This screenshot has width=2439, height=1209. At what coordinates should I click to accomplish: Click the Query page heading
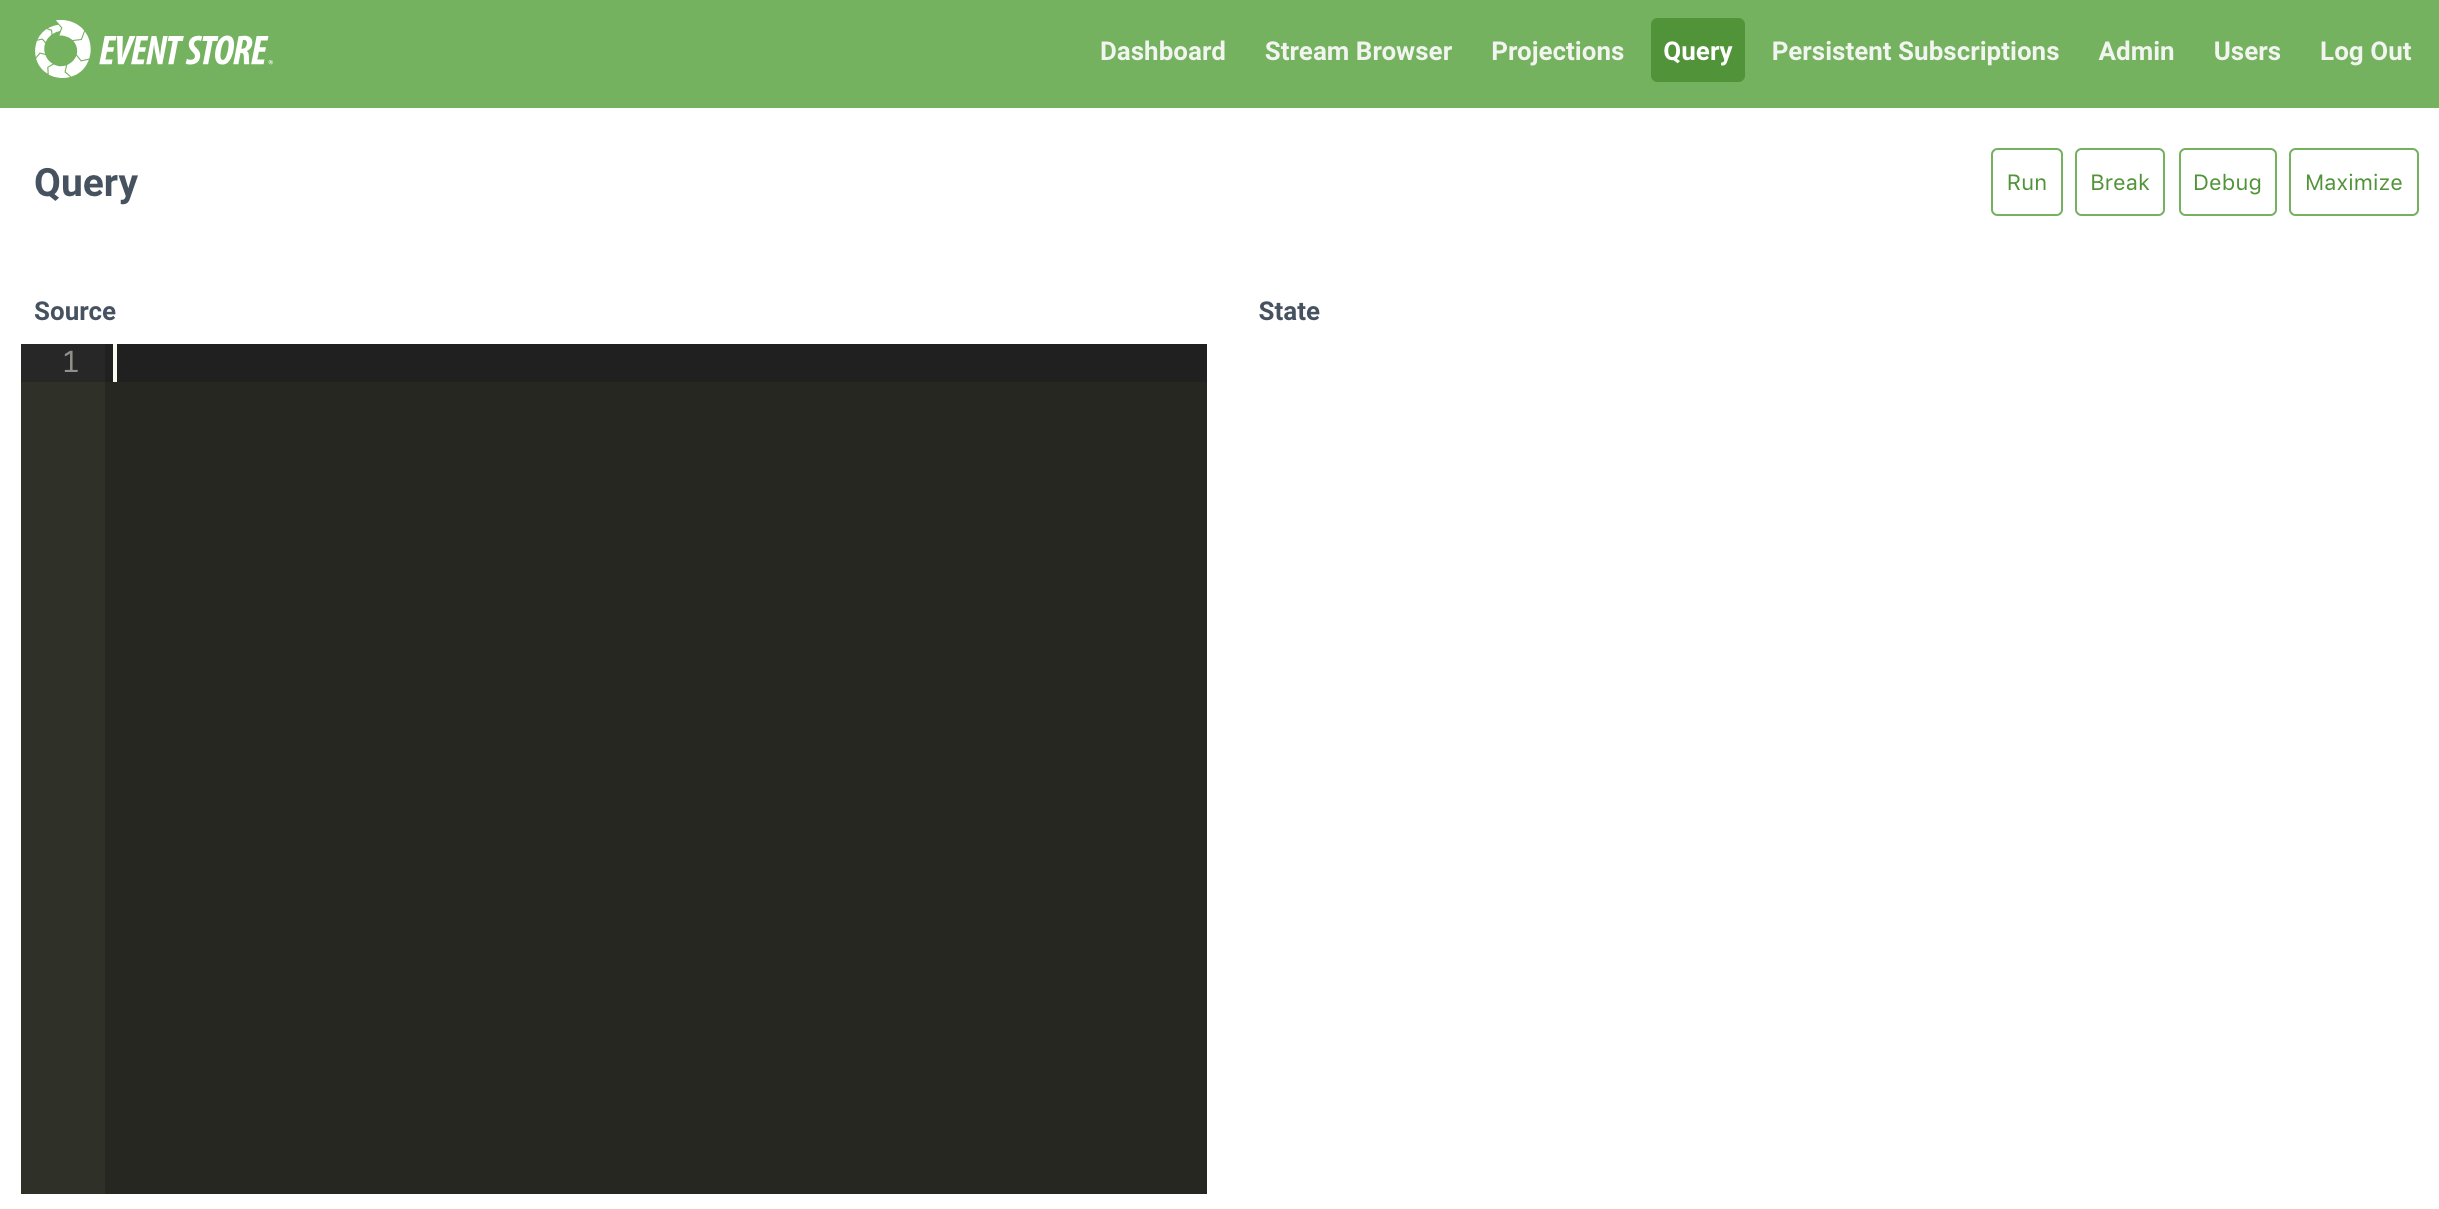click(86, 181)
